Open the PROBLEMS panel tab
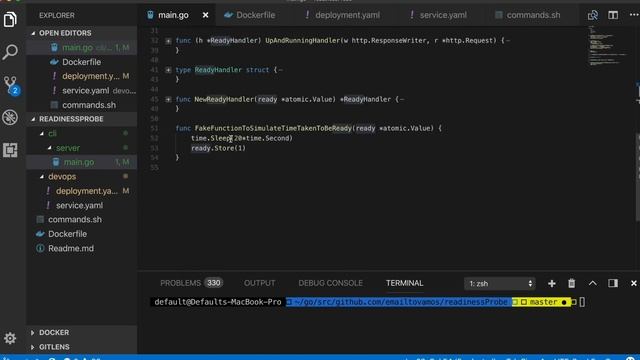The image size is (640, 360). [x=180, y=283]
